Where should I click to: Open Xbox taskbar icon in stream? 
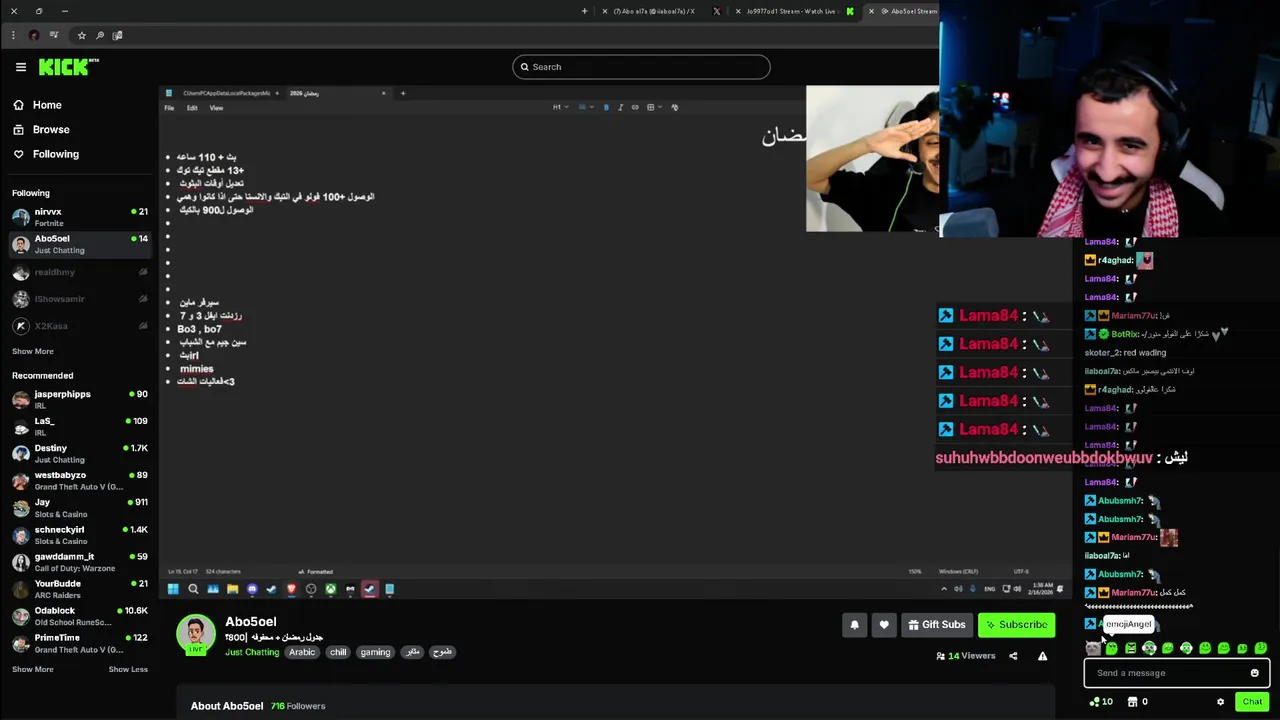tap(330, 589)
